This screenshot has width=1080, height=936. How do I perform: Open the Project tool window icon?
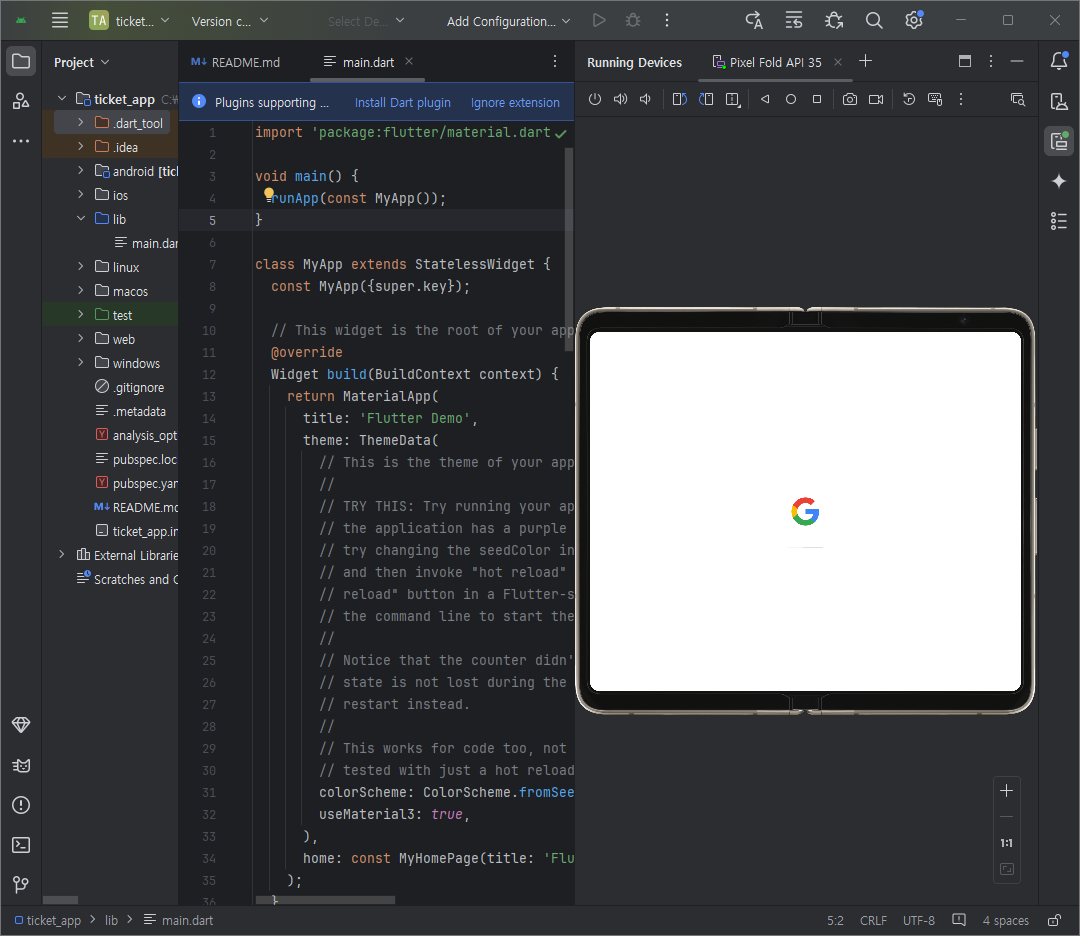[21, 61]
